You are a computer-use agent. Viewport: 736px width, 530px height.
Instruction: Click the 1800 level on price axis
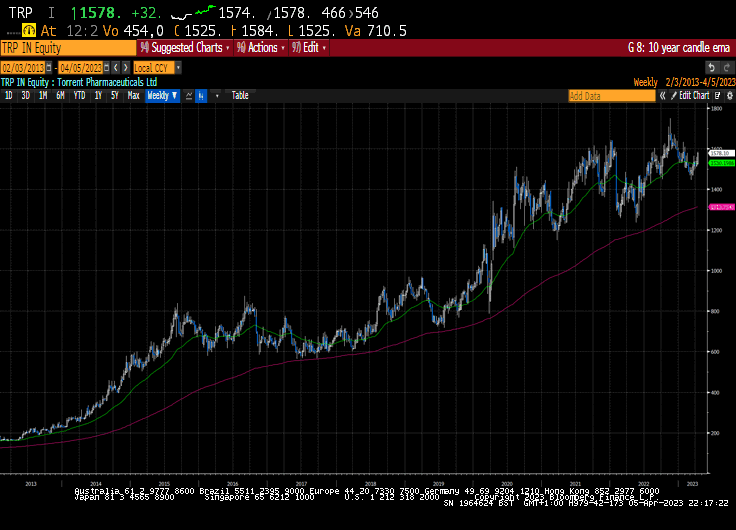716,108
